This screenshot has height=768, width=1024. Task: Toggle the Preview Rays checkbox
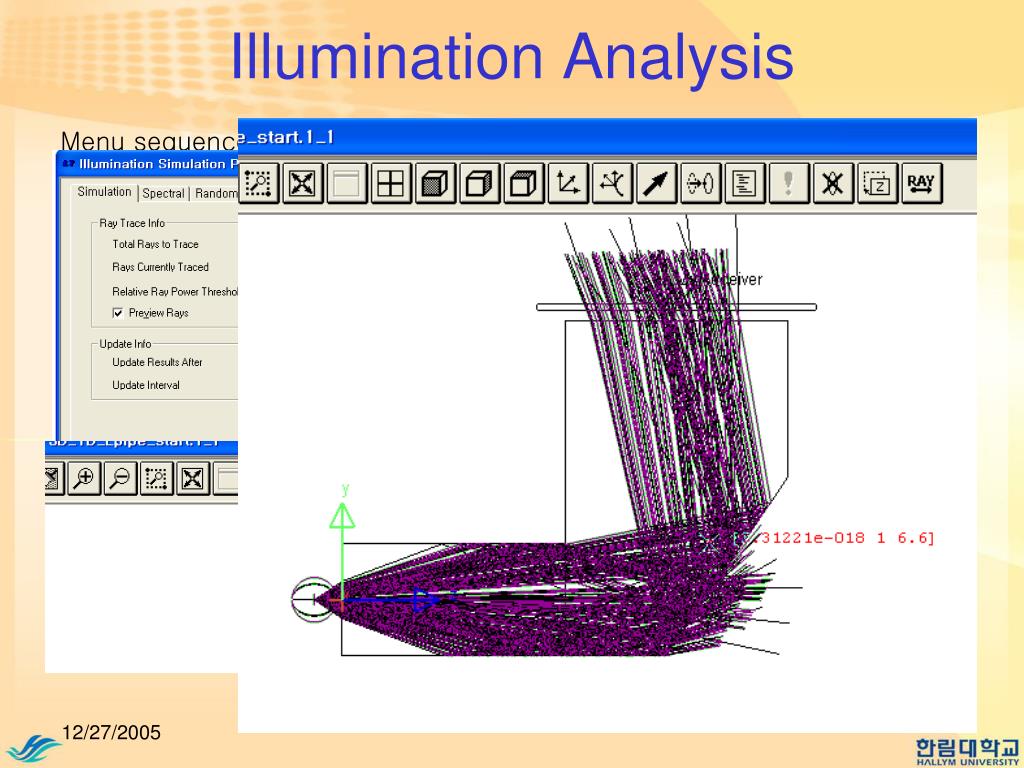tap(118, 313)
